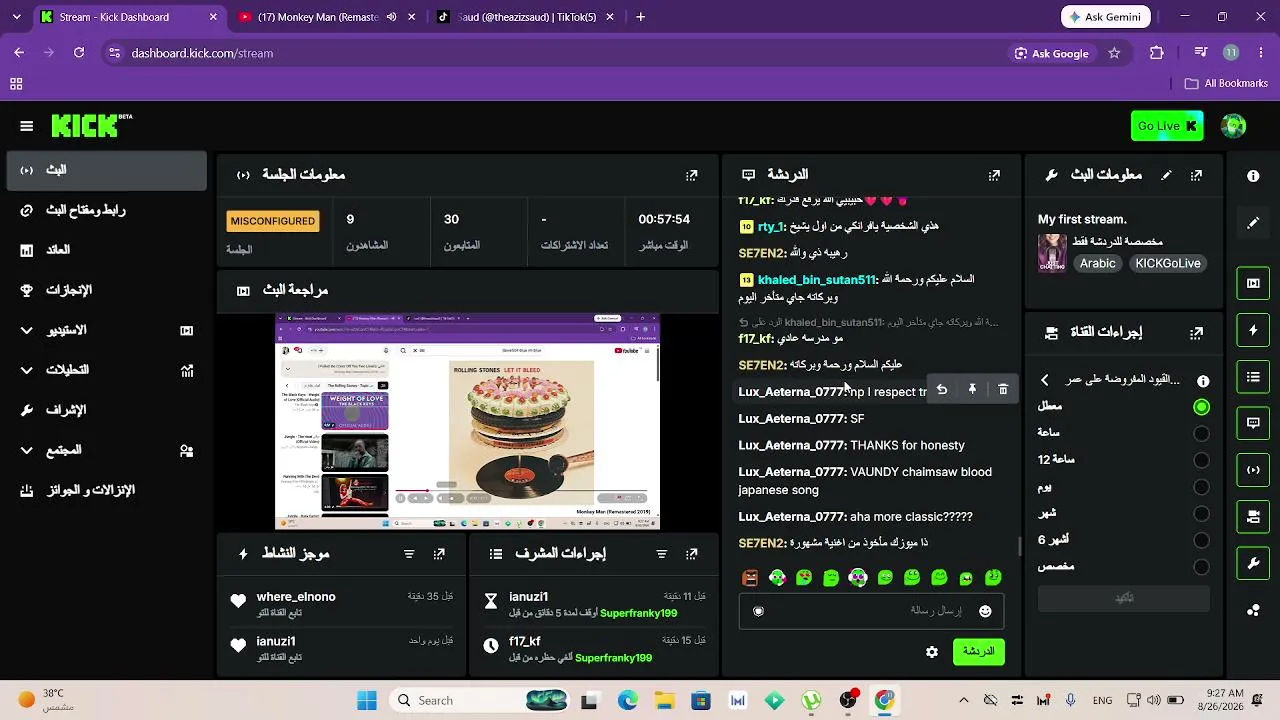
Task: Select the مخصص custom radio option
Action: [1201, 567]
